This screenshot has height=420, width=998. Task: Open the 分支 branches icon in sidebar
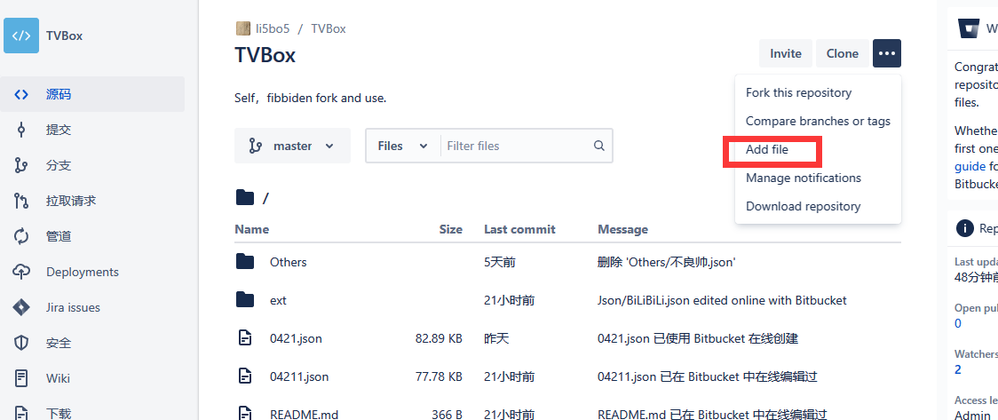coord(21,165)
